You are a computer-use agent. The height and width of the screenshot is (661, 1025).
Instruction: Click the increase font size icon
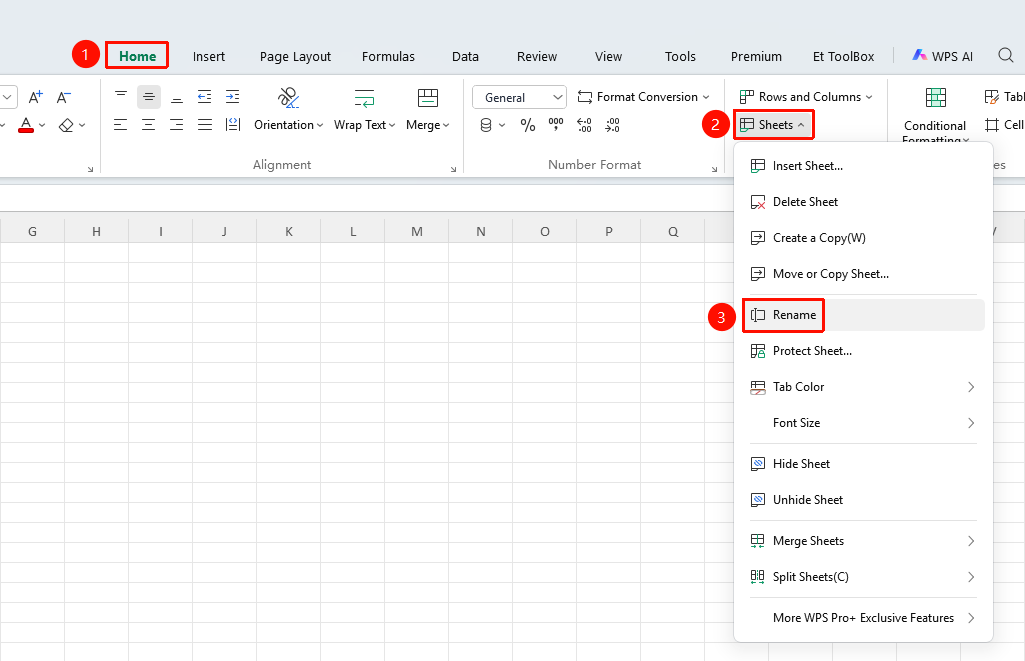(x=36, y=97)
